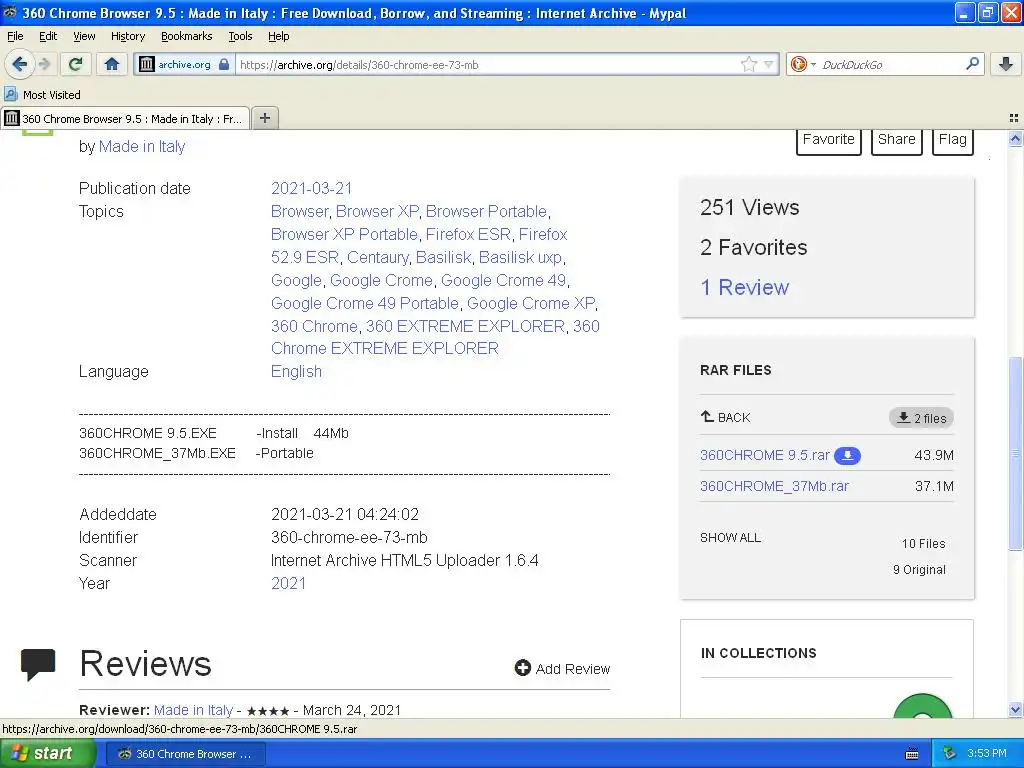The height and width of the screenshot is (768, 1024).
Task: Download the 2 files bundle
Action: pyautogui.click(x=921, y=418)
